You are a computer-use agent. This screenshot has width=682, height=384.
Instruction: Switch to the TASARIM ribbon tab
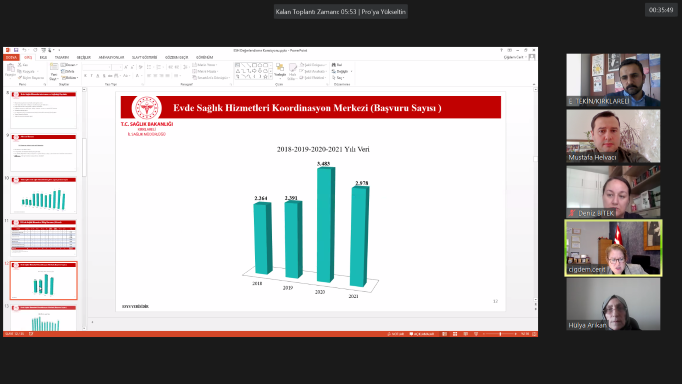point(62,57)
